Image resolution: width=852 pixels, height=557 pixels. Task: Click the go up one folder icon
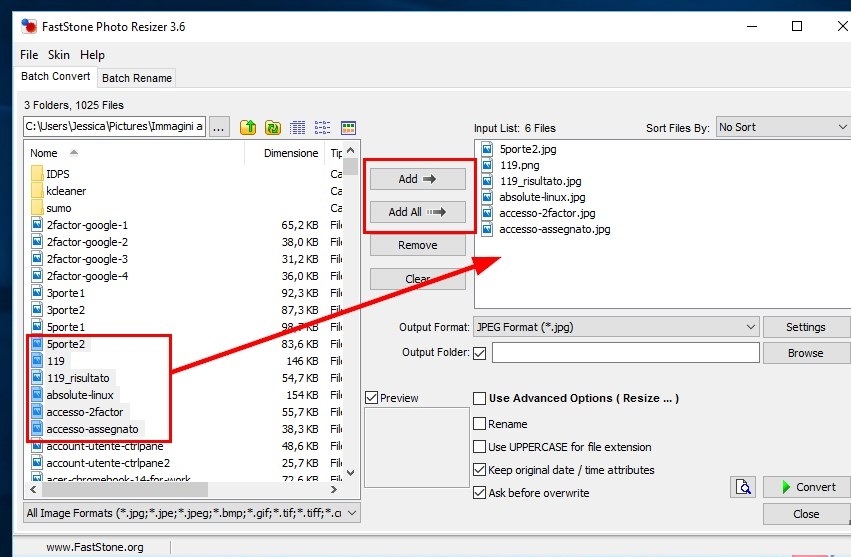coord(248,127)
